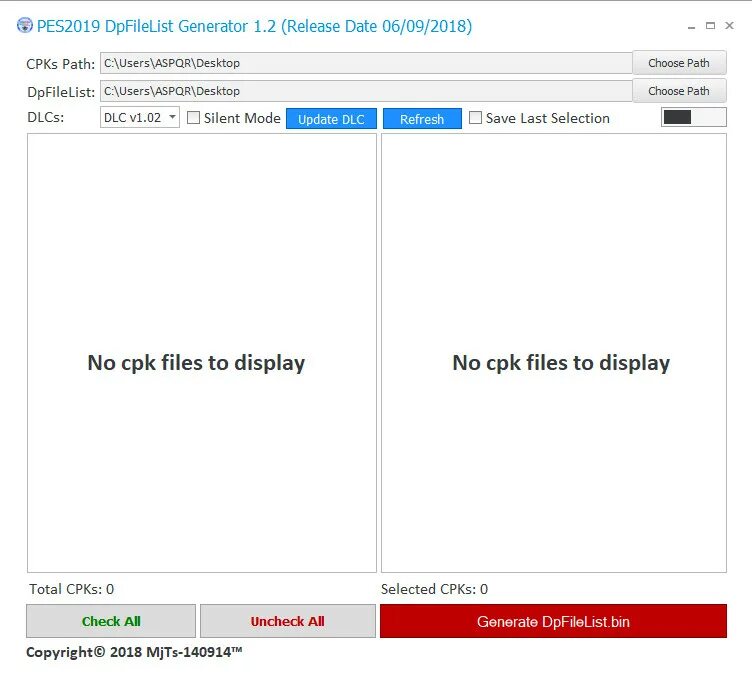Tick the Save Last Selection checkbox
The image size is (752, 681).
[x=475, y=118]
